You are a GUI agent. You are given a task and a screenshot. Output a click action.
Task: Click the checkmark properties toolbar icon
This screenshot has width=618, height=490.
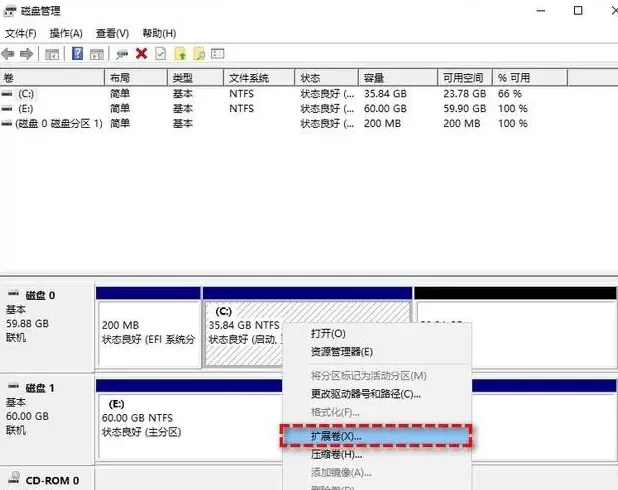(x=160, y=54)
